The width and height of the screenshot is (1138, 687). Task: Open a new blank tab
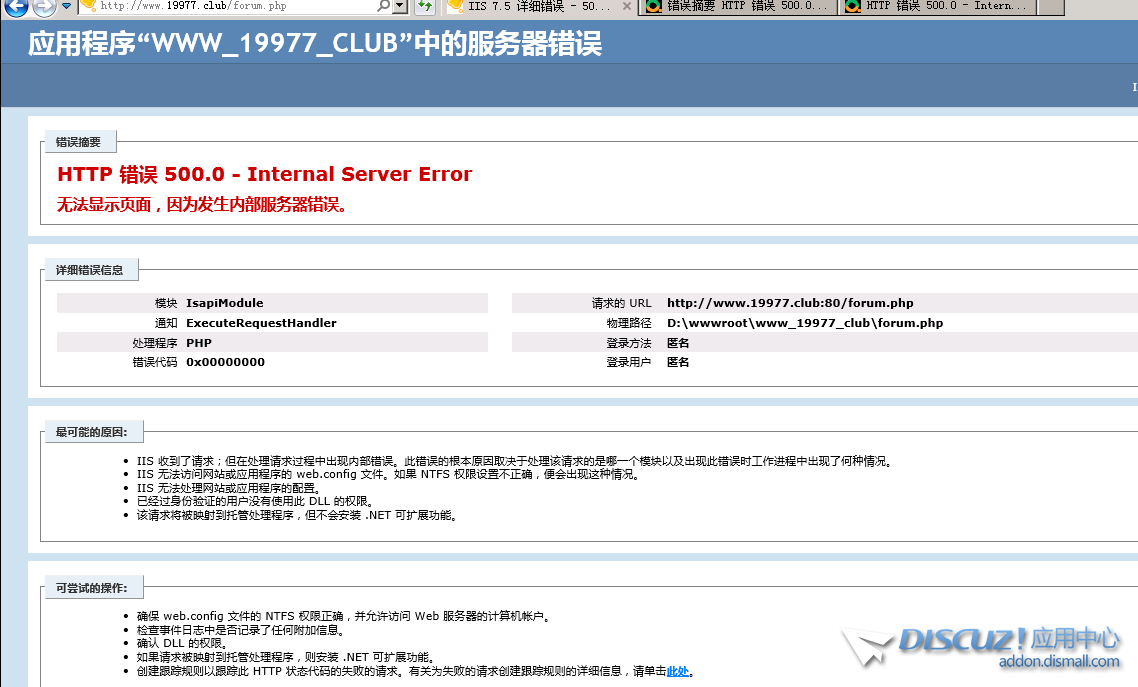[1052, 7]
